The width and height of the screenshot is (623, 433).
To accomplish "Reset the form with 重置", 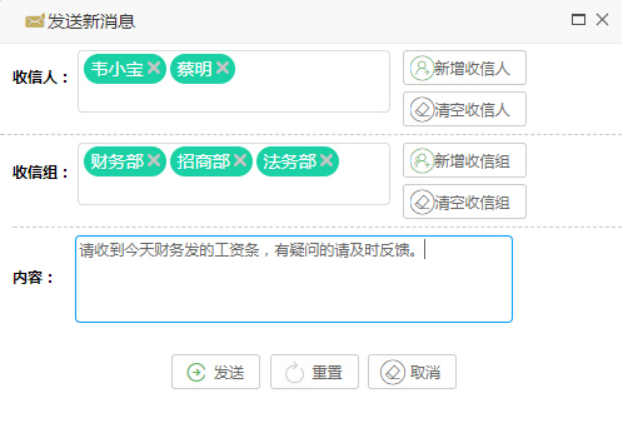I will [x=314, y=372].
